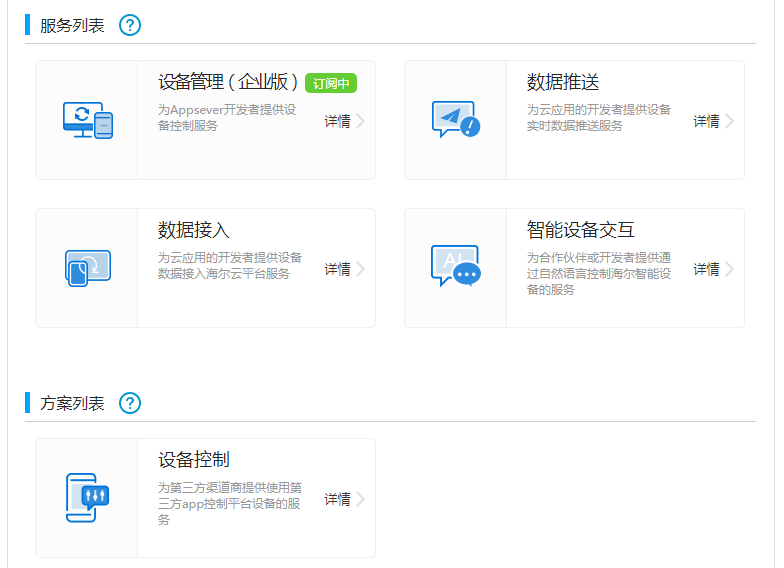784x568 pixels.
Task: Click the 智能设备交互 AI chat icon
Action: tap(455, 267)
